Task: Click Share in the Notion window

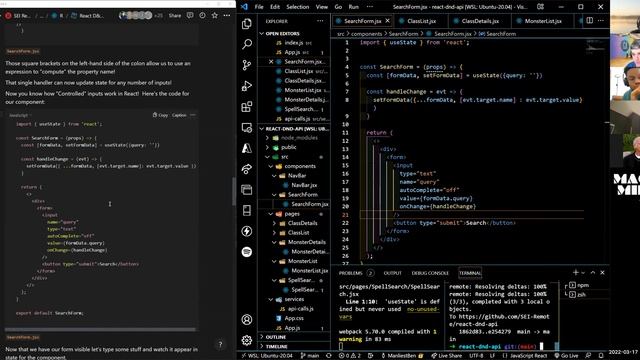Action: point(175,16)
